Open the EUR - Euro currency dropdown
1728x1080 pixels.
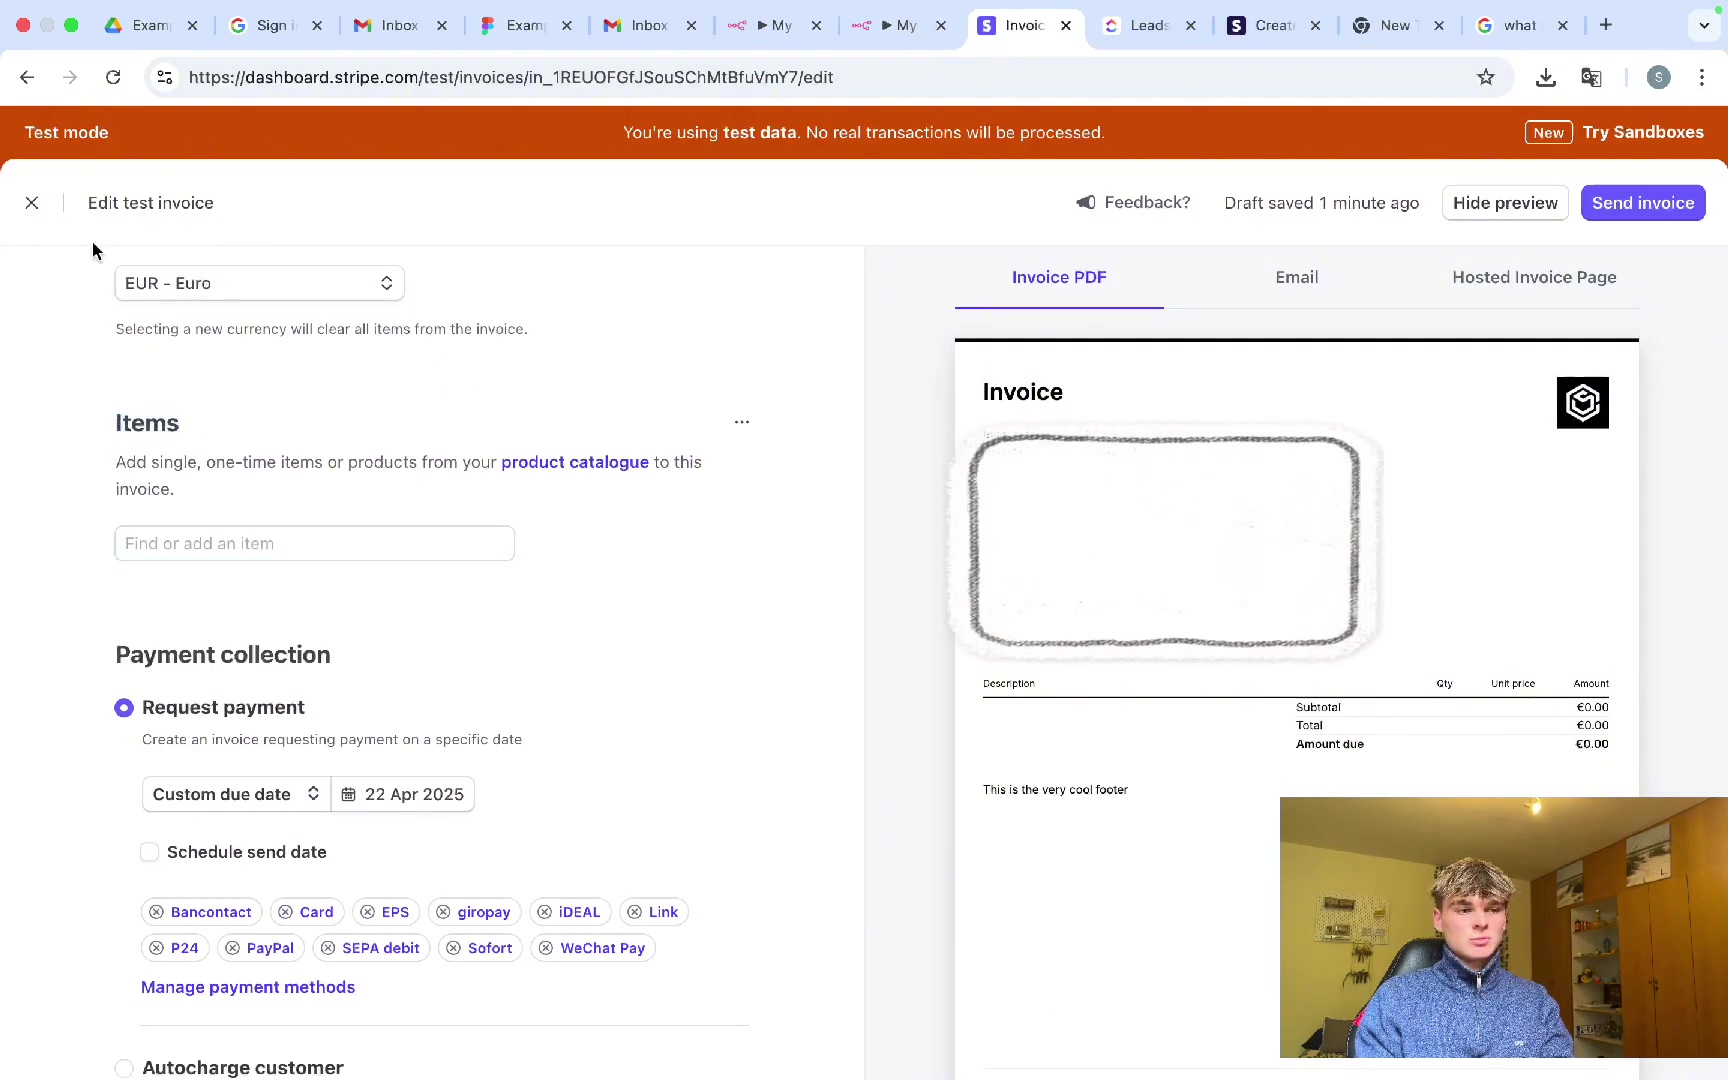pyautogui.click(x=259, y=283)
